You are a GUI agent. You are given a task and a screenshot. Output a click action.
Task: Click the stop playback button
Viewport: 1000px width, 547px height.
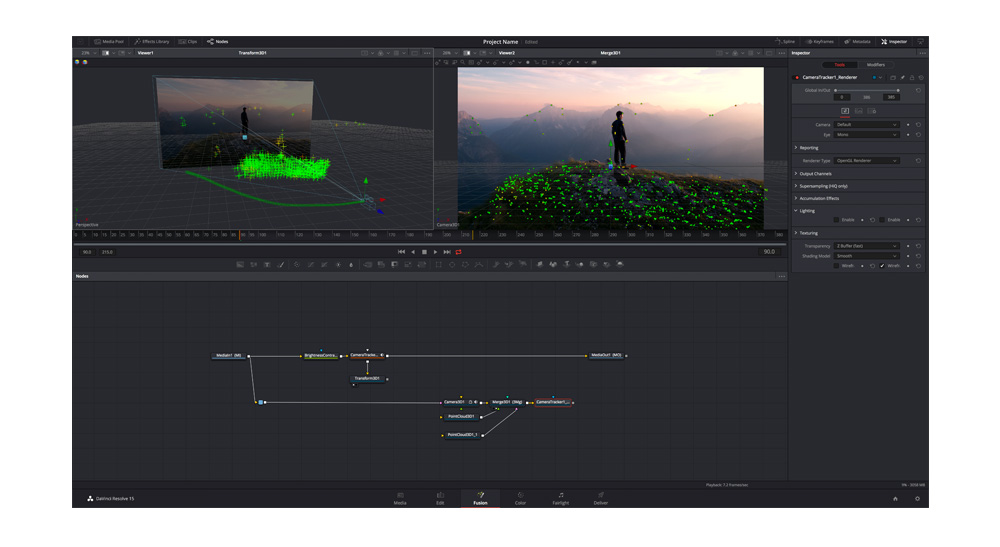424,252
